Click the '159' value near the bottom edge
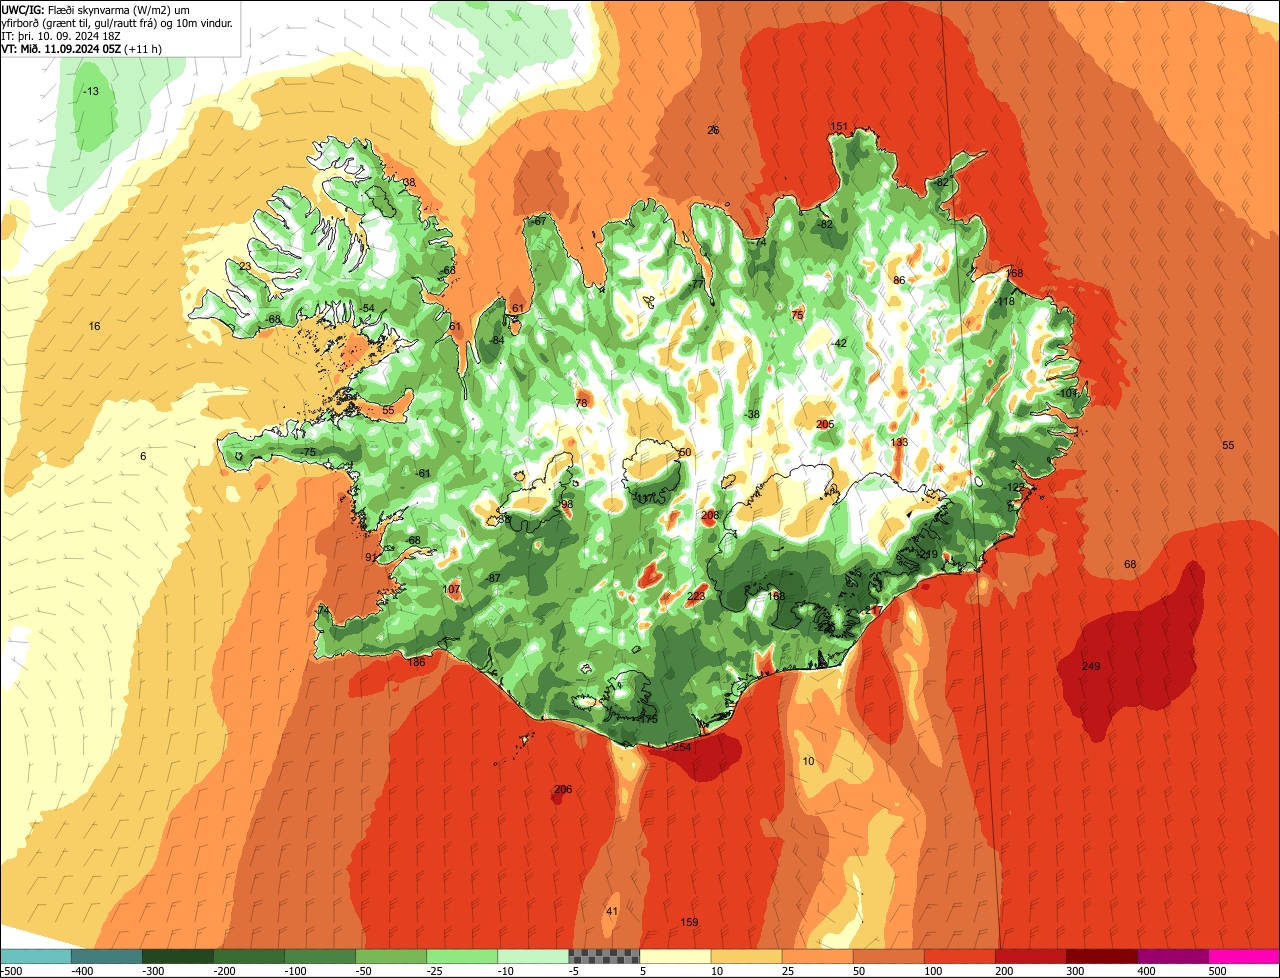Image resolution: width=1280 pixels, height=978 pixels. pos(689,922)
